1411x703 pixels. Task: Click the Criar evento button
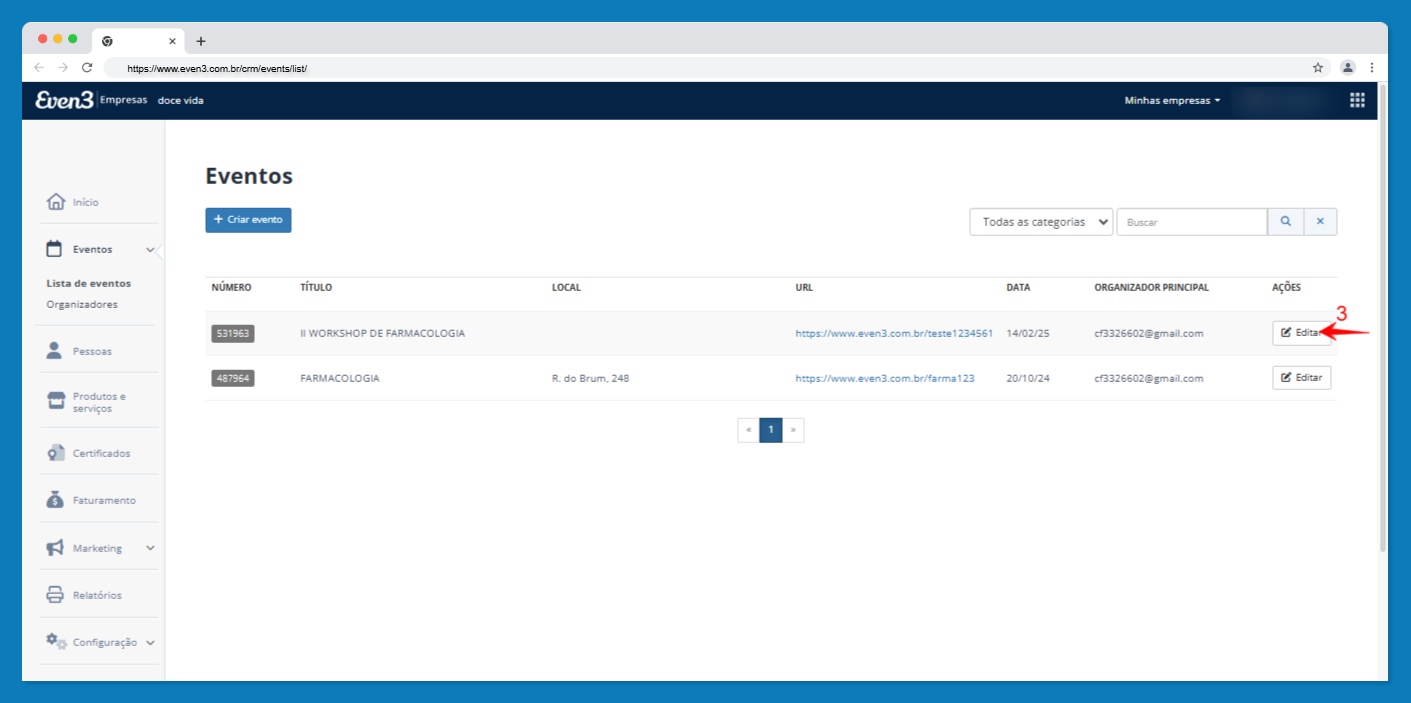click(x=248, y=220)
